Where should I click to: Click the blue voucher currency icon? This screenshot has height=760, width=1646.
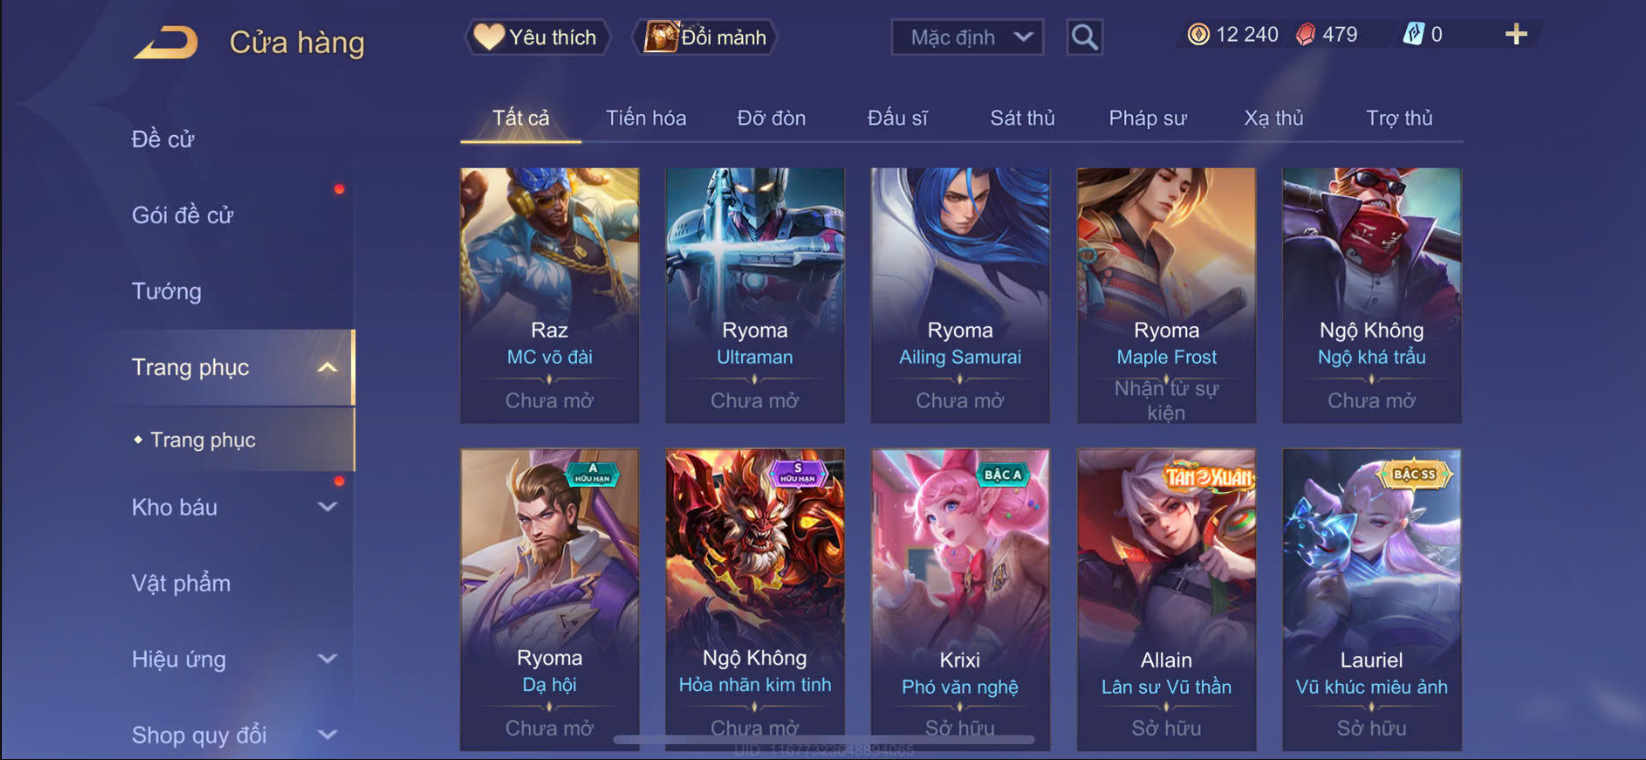[x=1412, y=34]
